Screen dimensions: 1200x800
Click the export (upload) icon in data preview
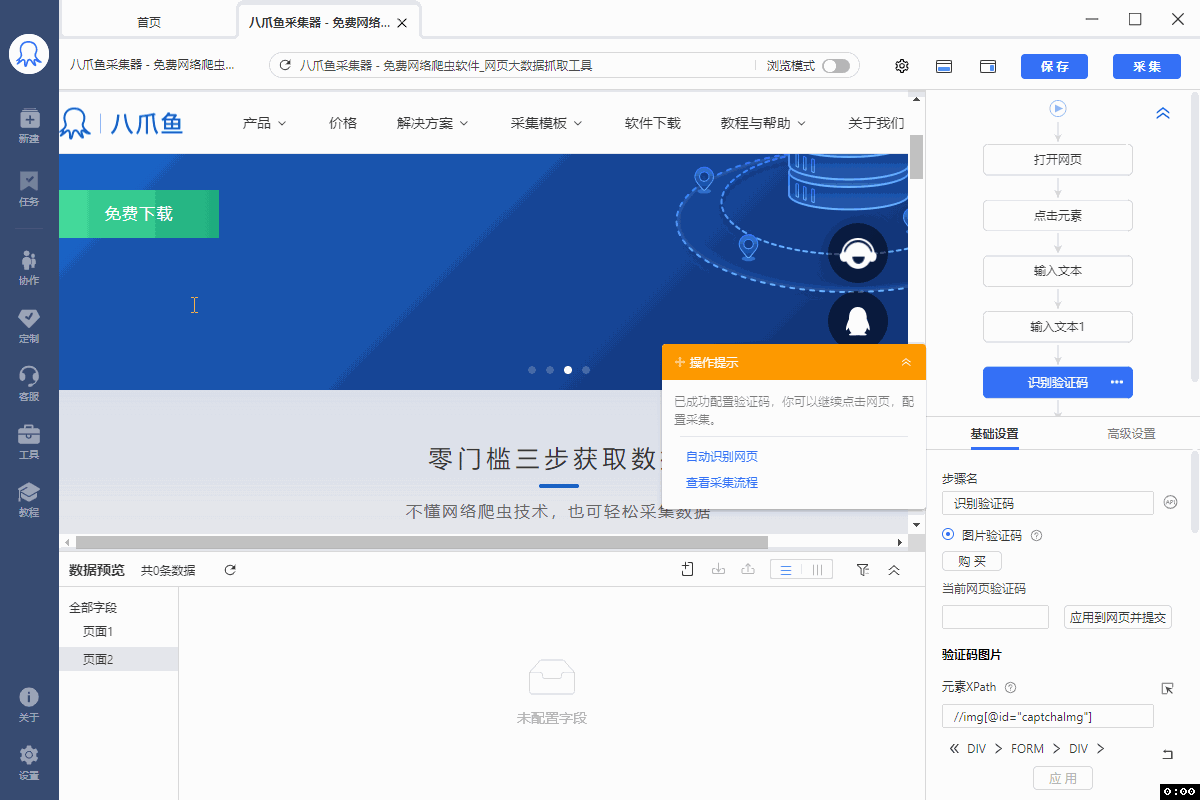tap(748, 569)
